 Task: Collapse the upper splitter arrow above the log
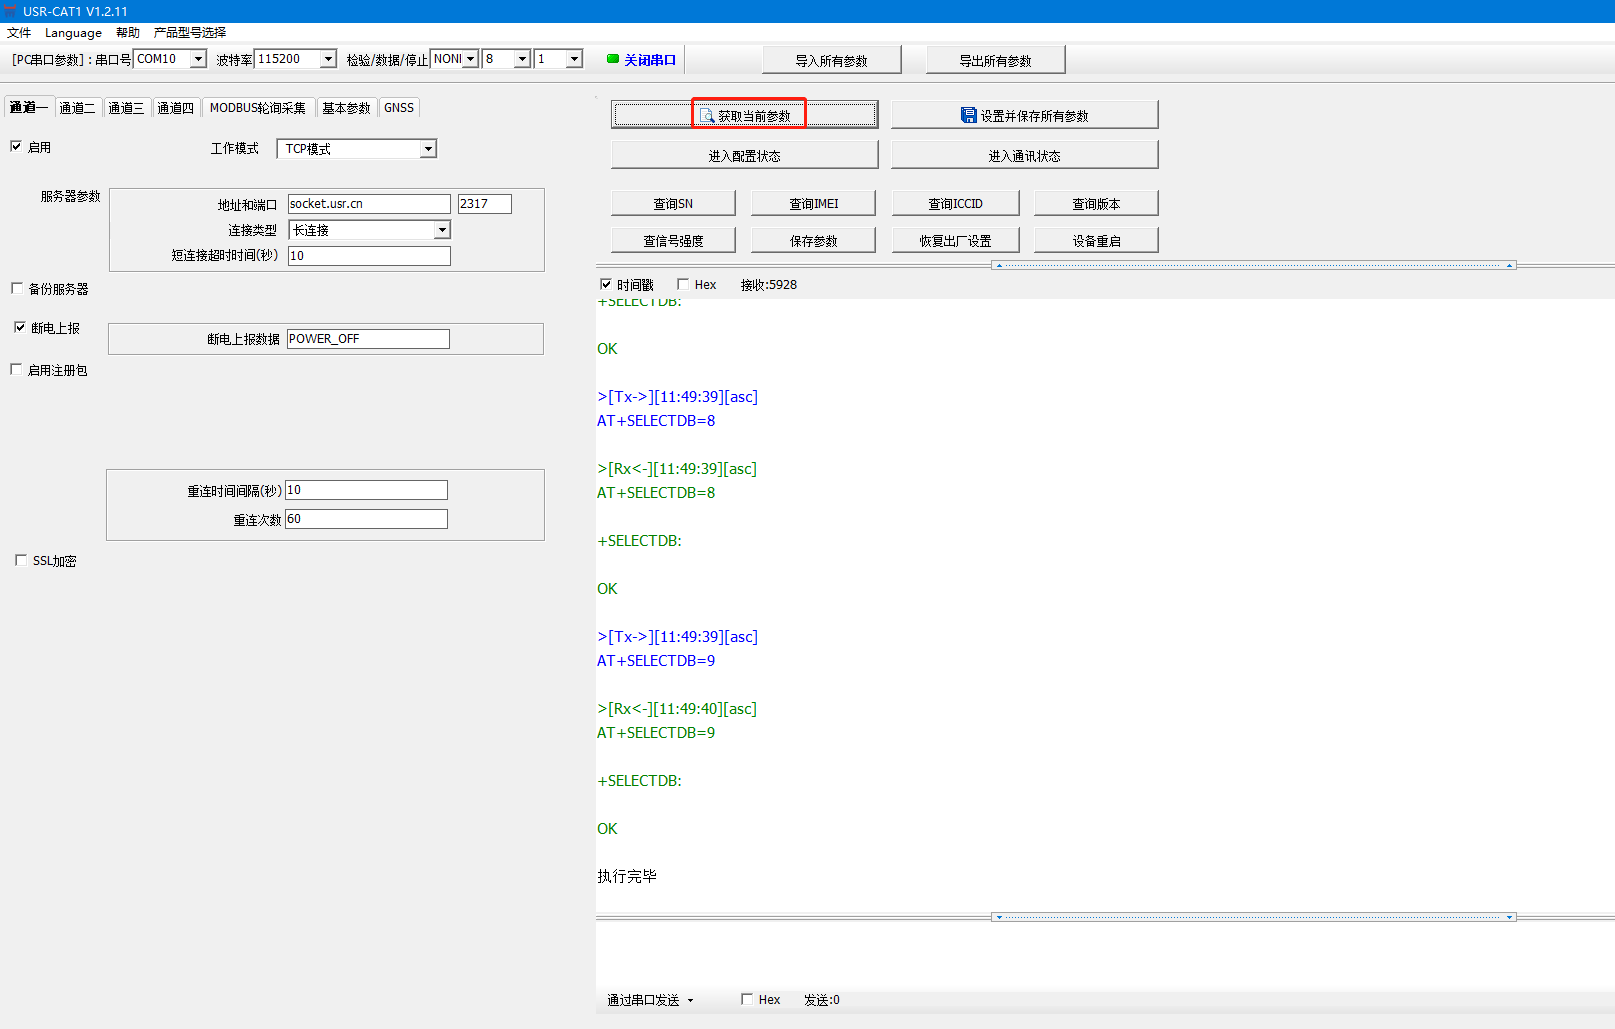[x=999, y=265]
